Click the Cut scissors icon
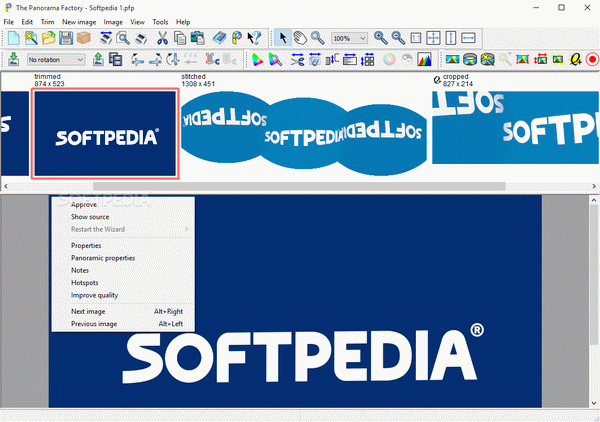 [x=162, y=38]
